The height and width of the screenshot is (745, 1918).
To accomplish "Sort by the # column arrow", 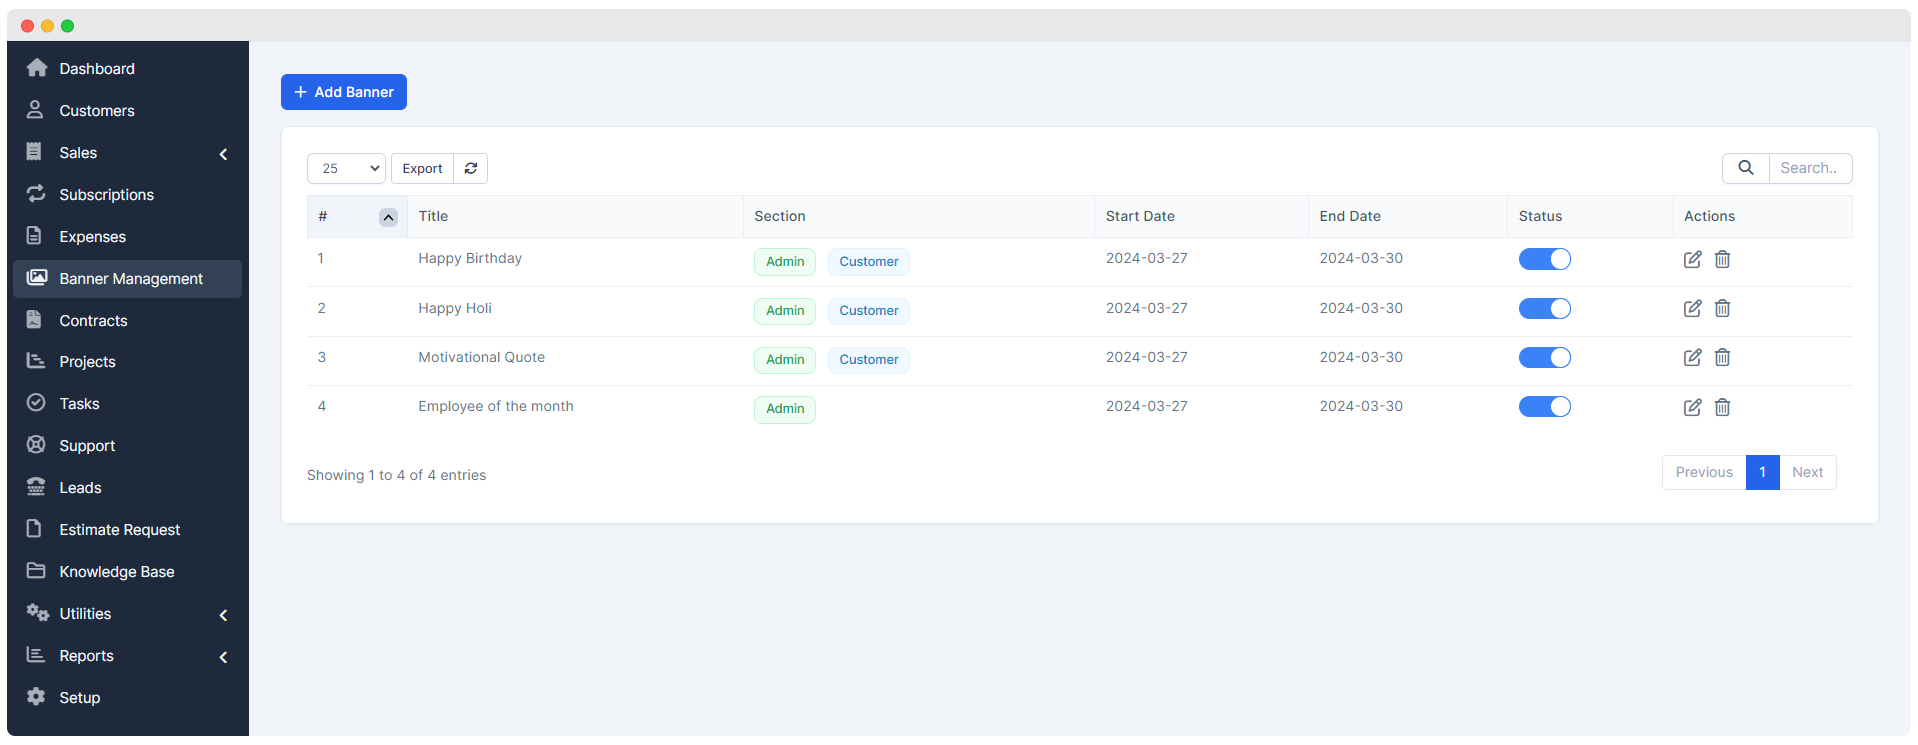I will point(388,217).
